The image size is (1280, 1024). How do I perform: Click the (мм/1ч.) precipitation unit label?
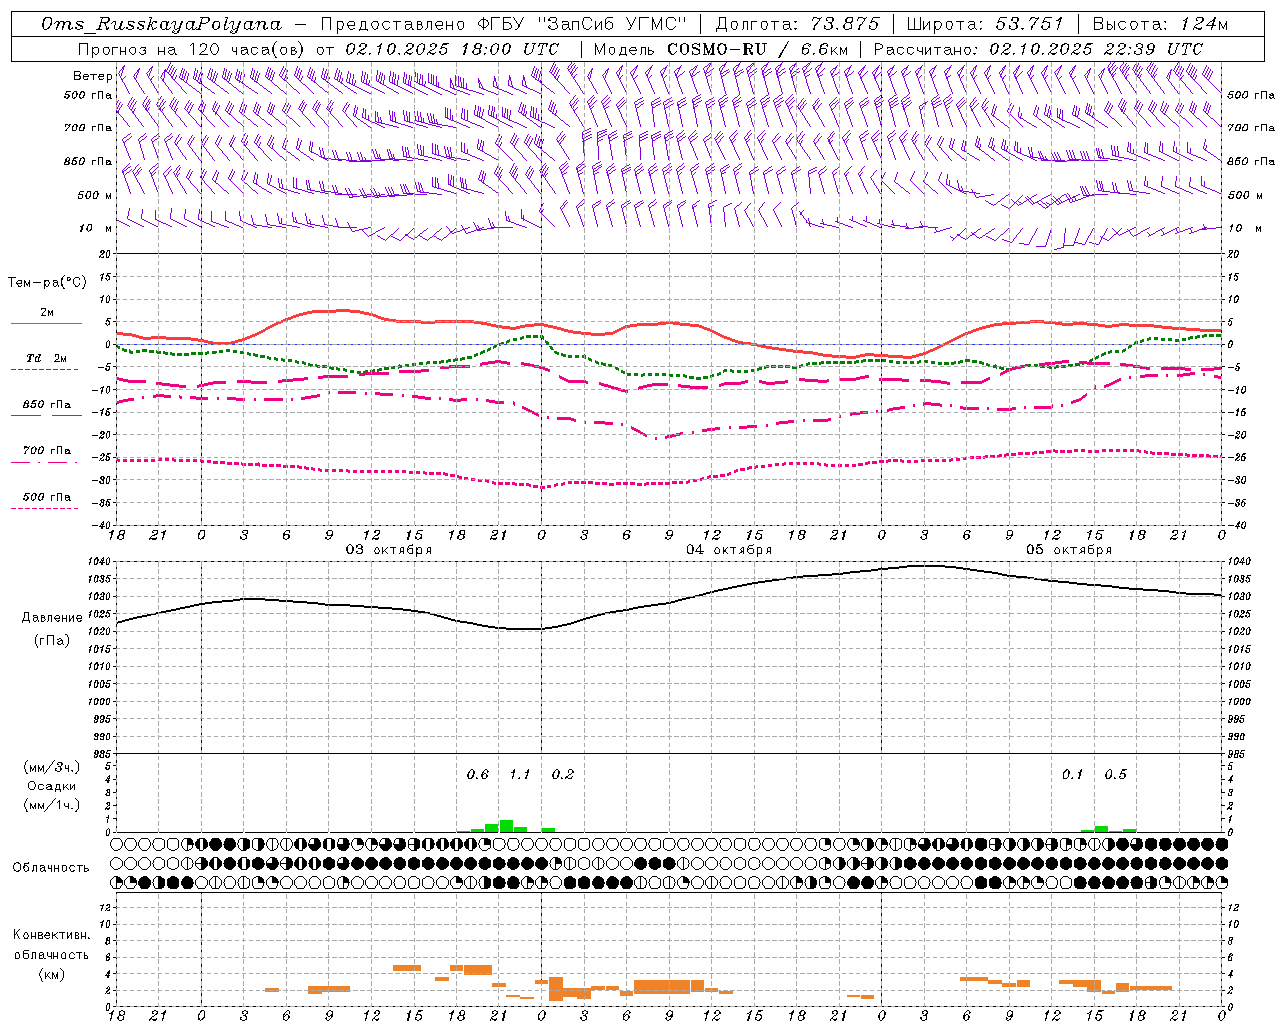(52, 805)
